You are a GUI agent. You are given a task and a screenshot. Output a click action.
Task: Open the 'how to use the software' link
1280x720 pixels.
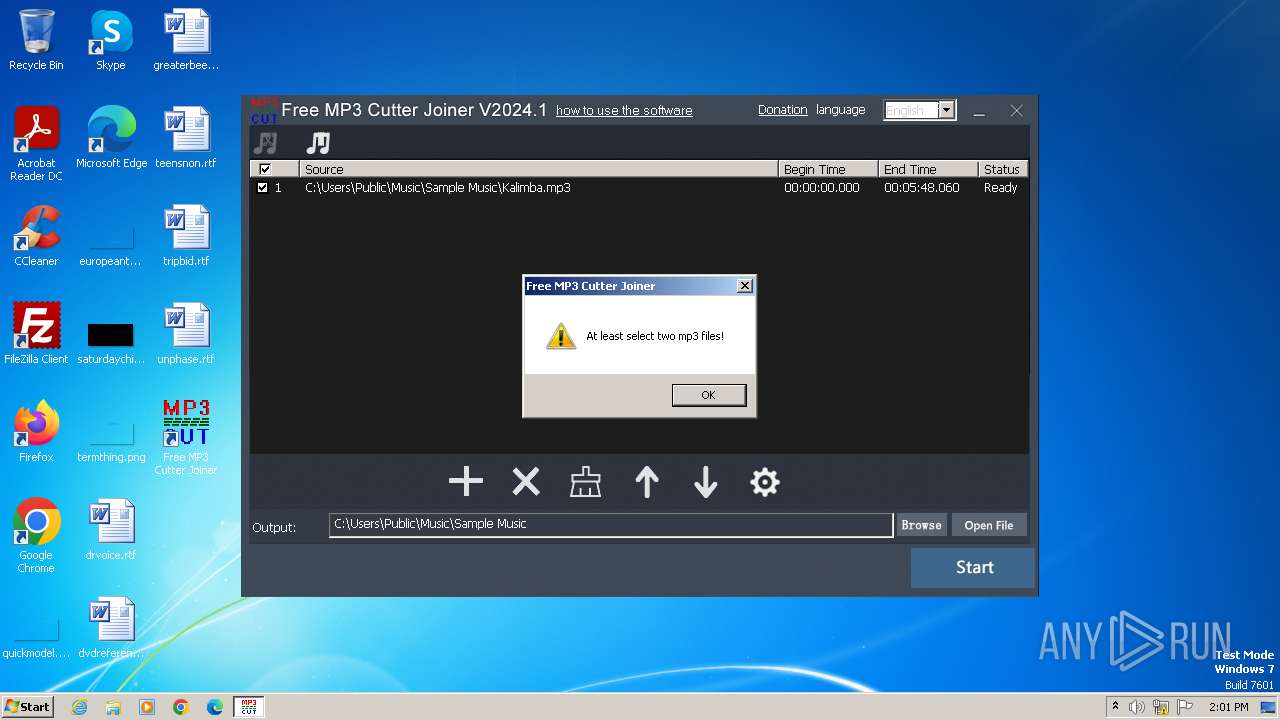click(624, 110)
